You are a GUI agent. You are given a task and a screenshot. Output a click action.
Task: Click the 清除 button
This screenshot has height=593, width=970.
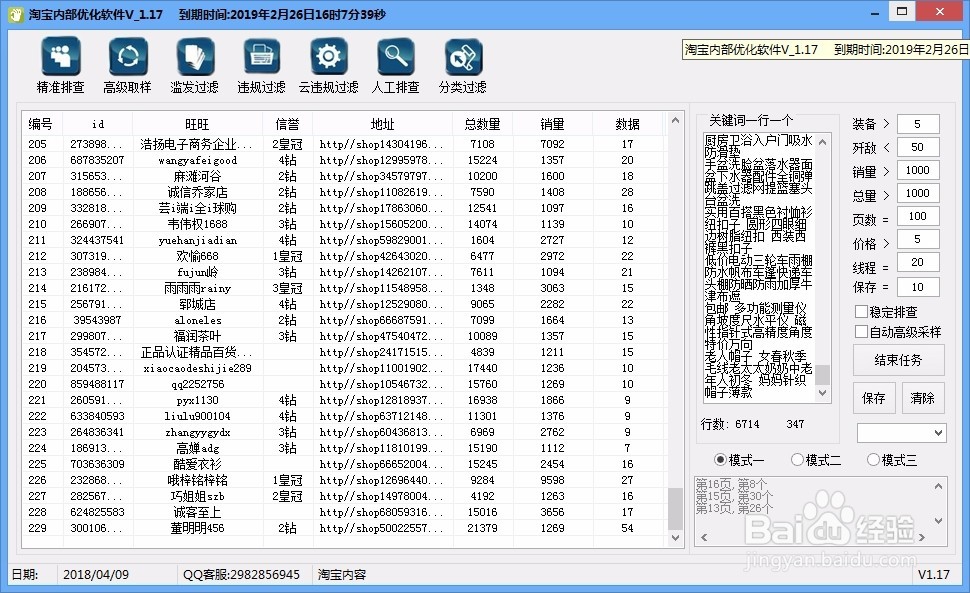922,398
